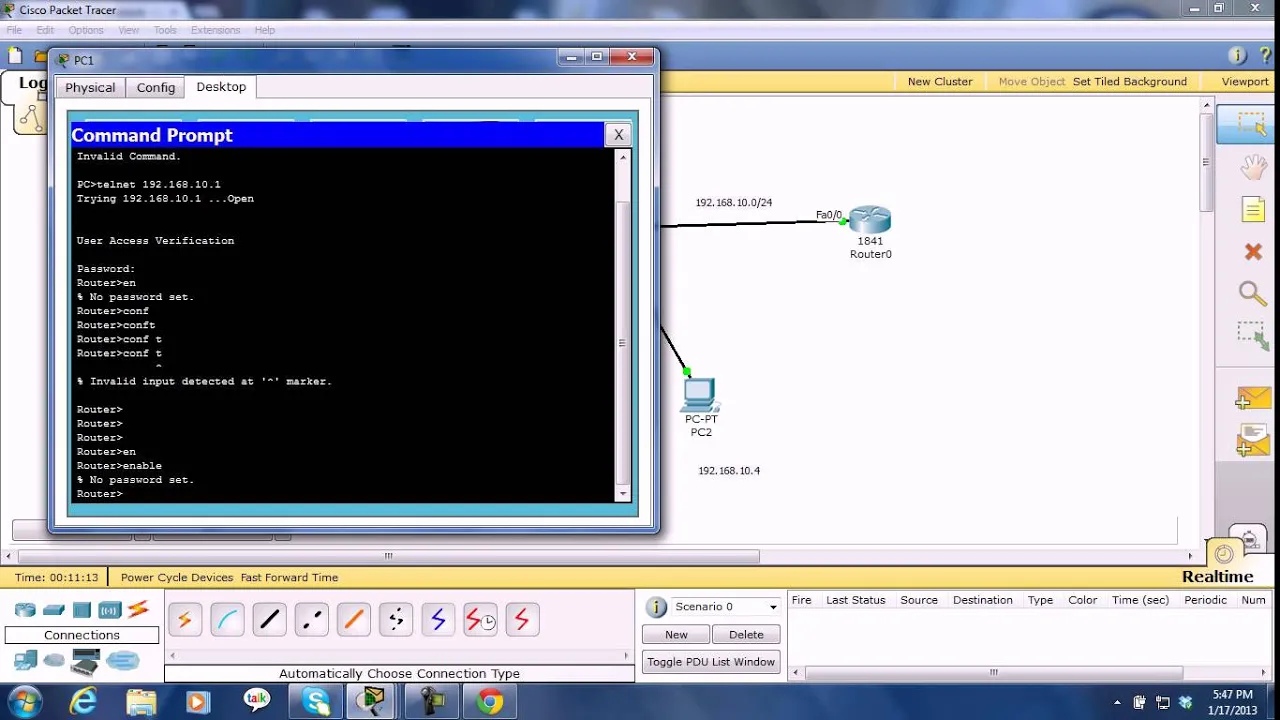Open the help question mark icon

(x=1266, y=56)
